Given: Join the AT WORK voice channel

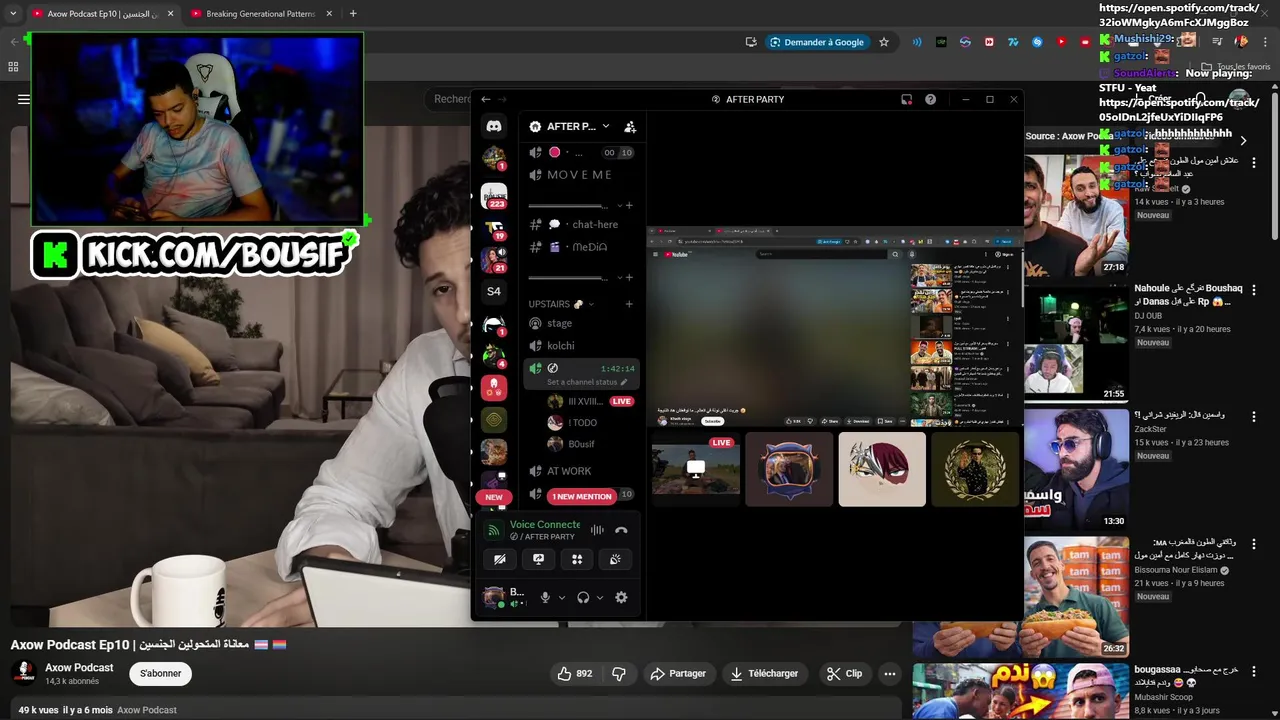Looking at the screenshot, I should [x=580, y=471].
